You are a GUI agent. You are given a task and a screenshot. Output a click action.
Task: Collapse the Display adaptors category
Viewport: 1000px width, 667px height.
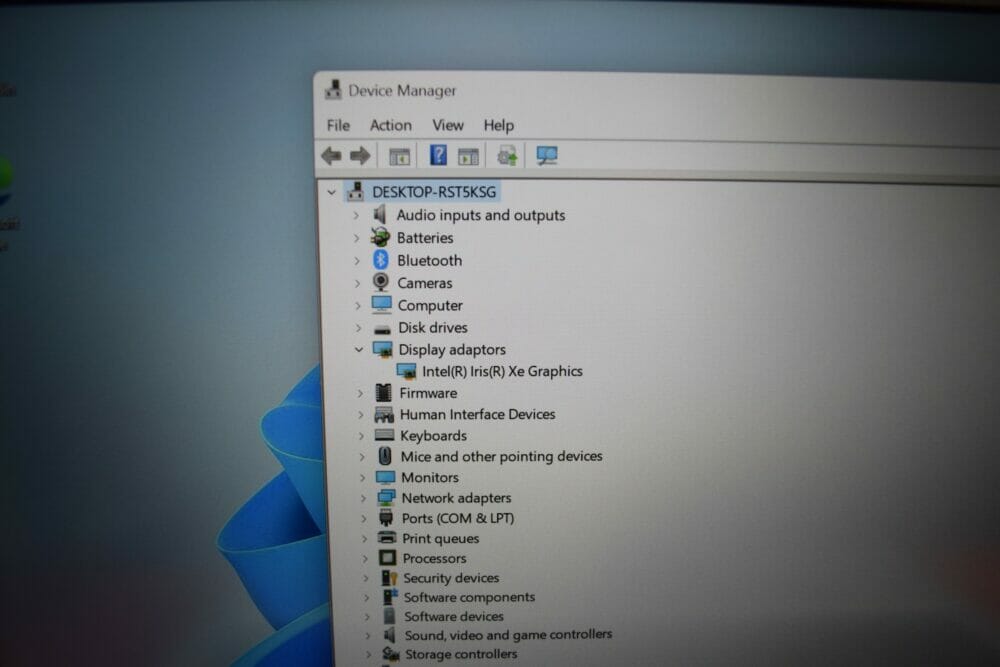pyautogui.click(x=359, y=349)
